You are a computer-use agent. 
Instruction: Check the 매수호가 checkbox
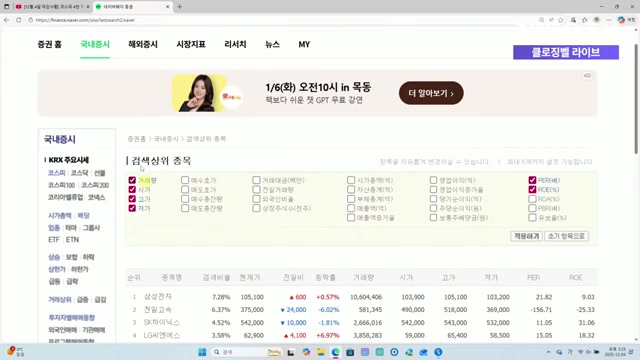185,180
